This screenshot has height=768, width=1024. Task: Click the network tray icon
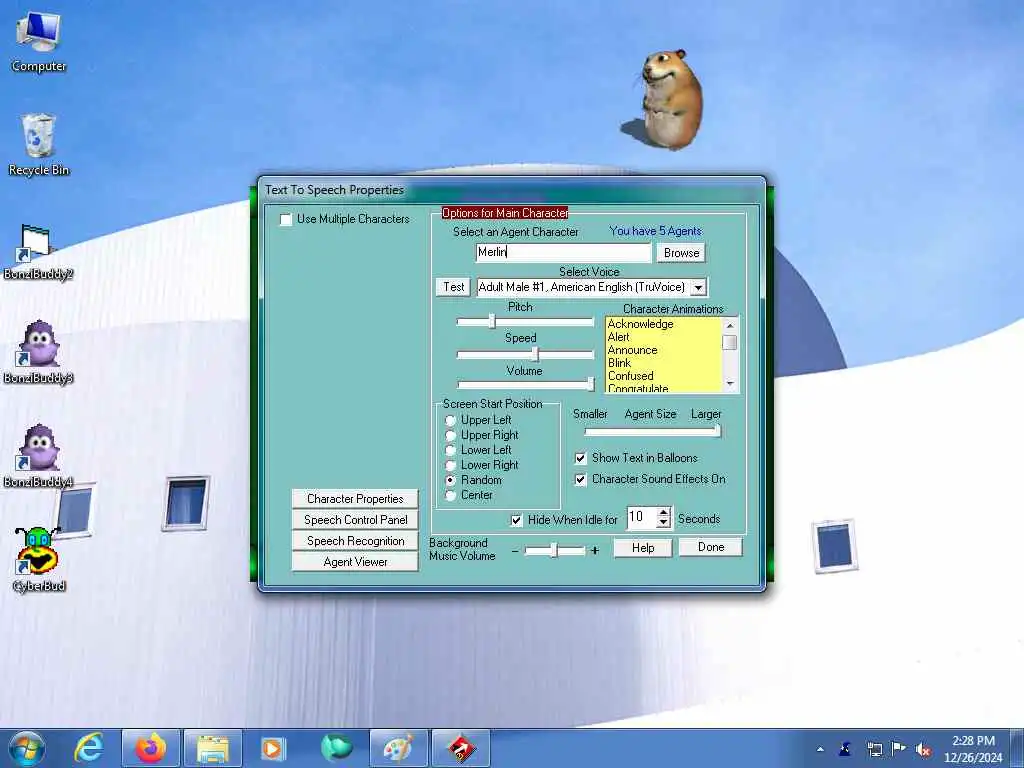(874, 750)
